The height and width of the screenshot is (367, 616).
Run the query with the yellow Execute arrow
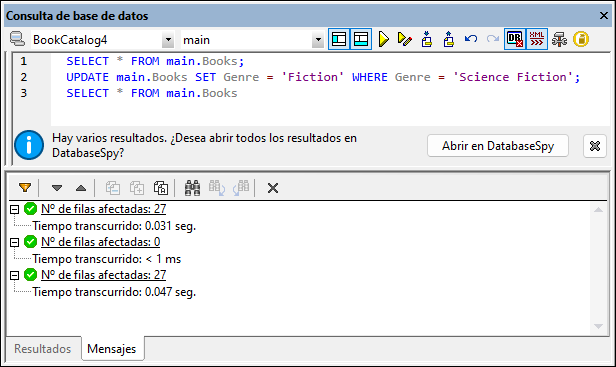tap(383, 39)
